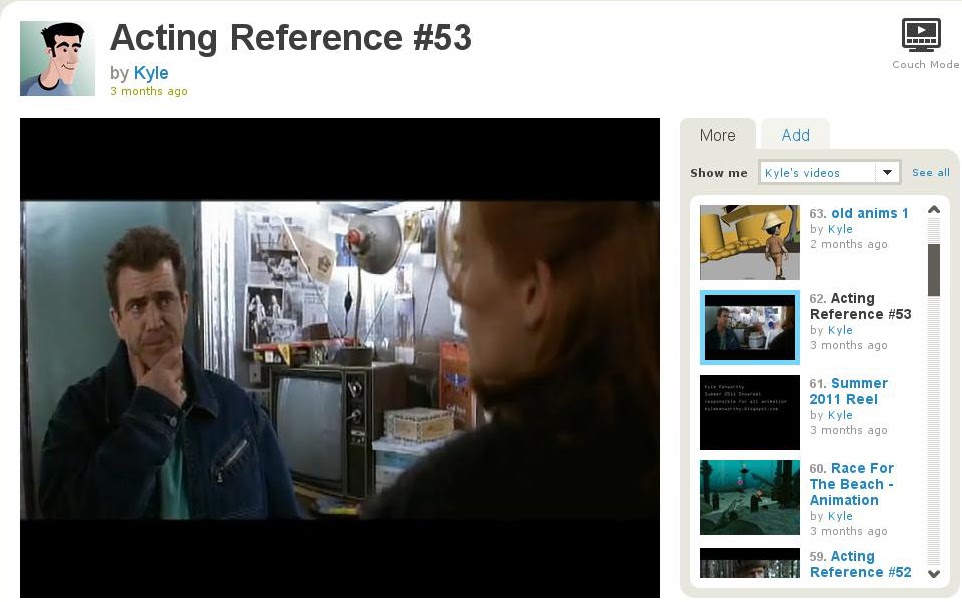This screenshot has width=962, height=602.
Task: Switch to the Add tab
Action: coord(795,135)
